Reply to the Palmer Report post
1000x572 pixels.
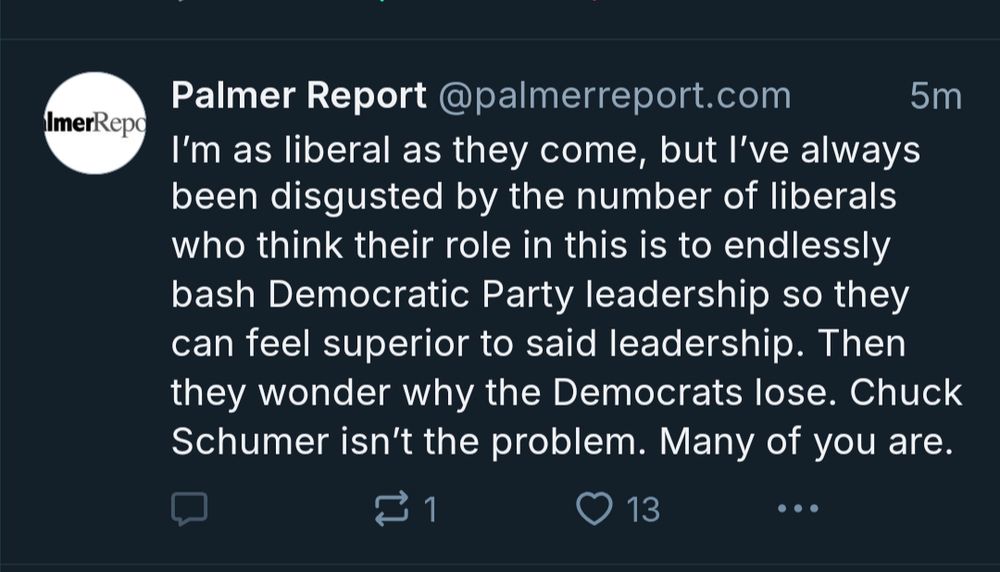click(189, 509)
